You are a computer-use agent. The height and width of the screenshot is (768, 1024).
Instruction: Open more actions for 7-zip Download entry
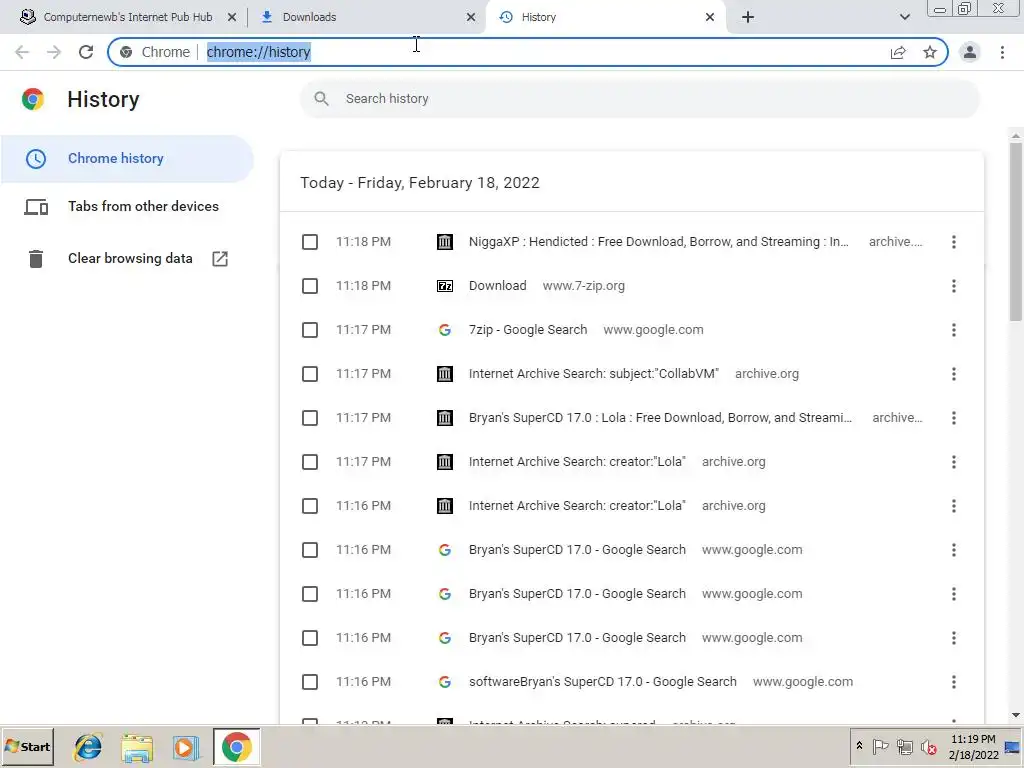click(953, 286)
